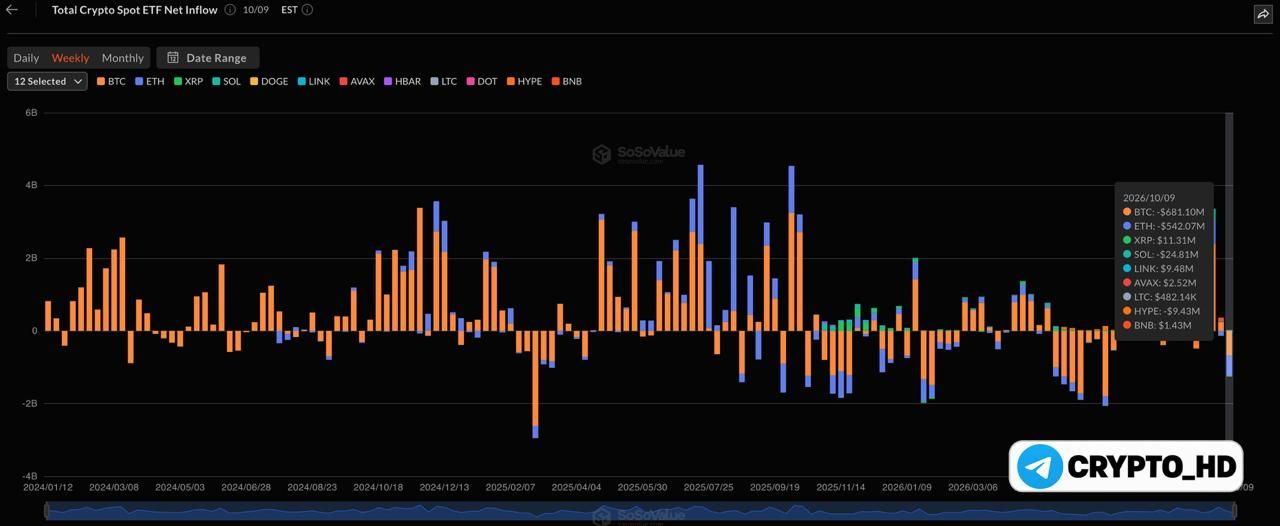
Task: Toggle the AVAX series in the legend
Action: pyautogui.click(x=357, y=81)
